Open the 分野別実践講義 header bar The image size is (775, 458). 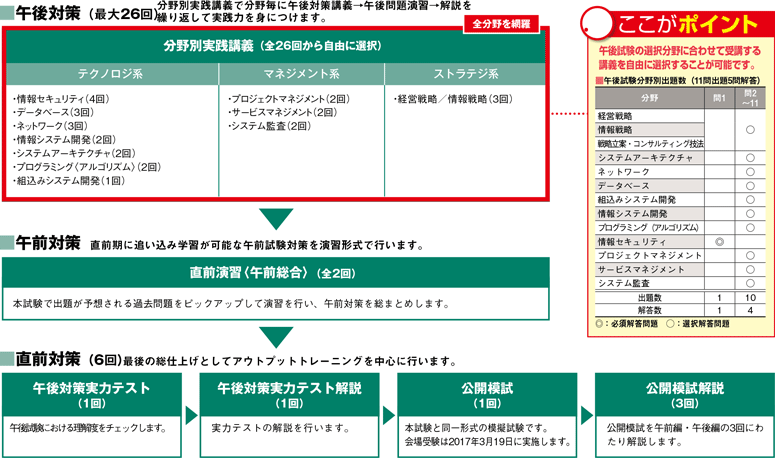(x=274, y=46)
